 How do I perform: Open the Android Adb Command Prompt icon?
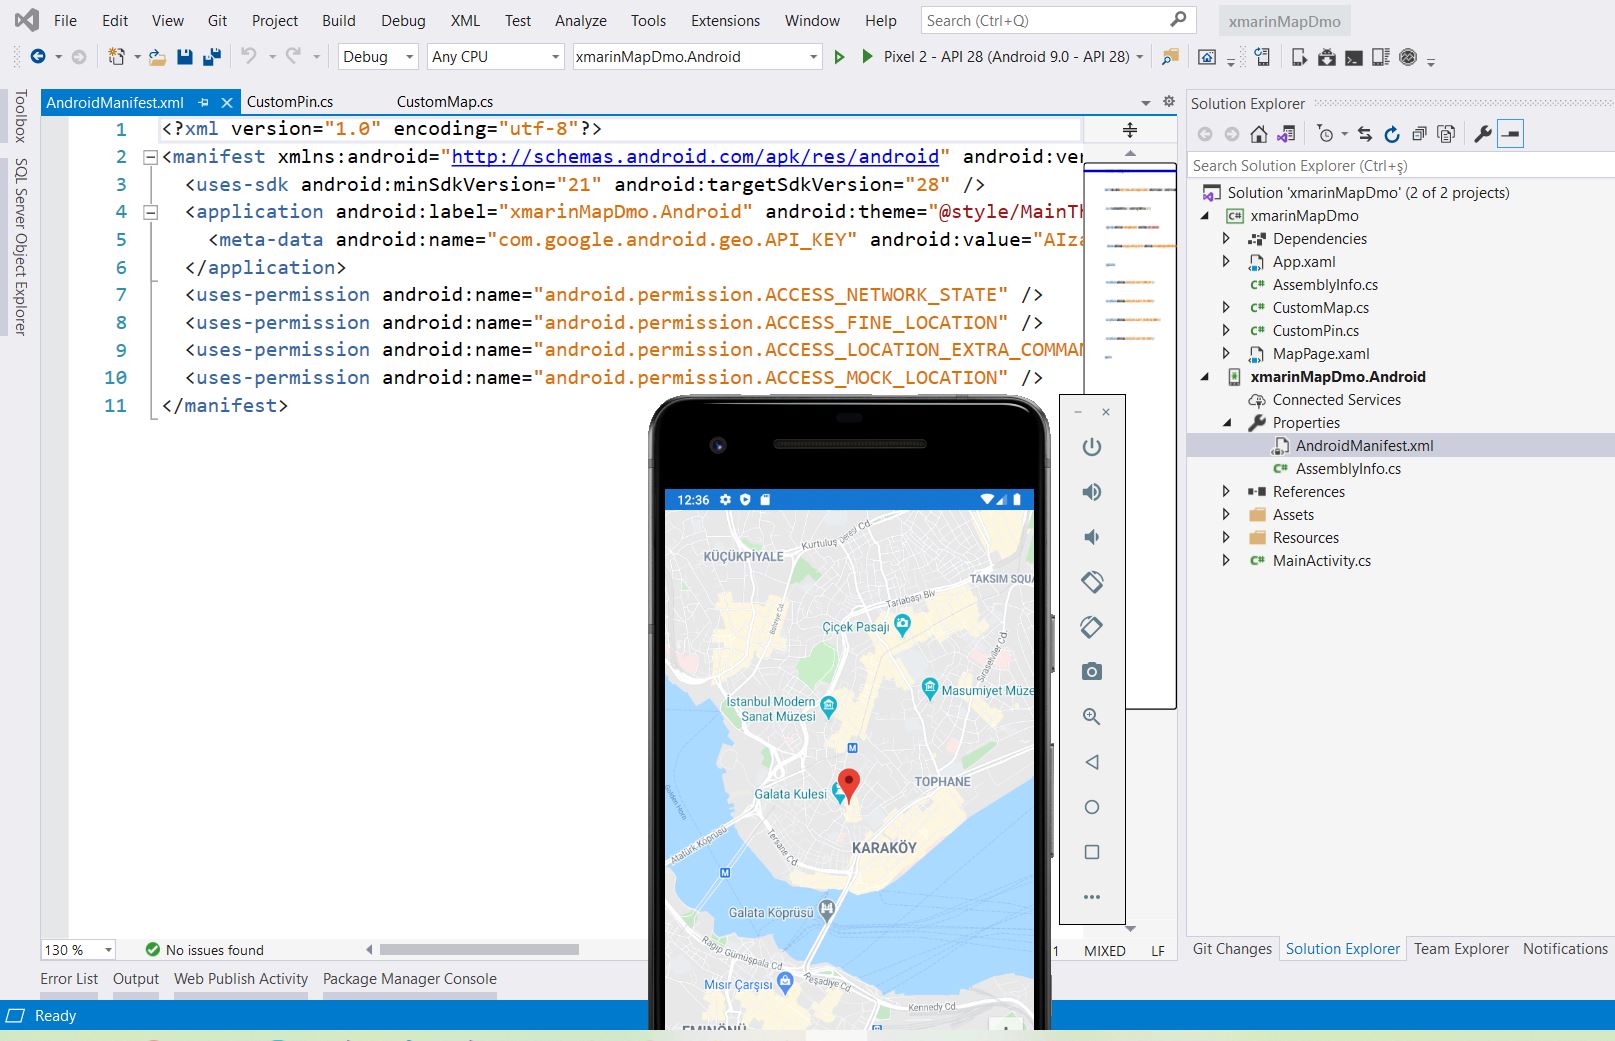coord(1353,57)
